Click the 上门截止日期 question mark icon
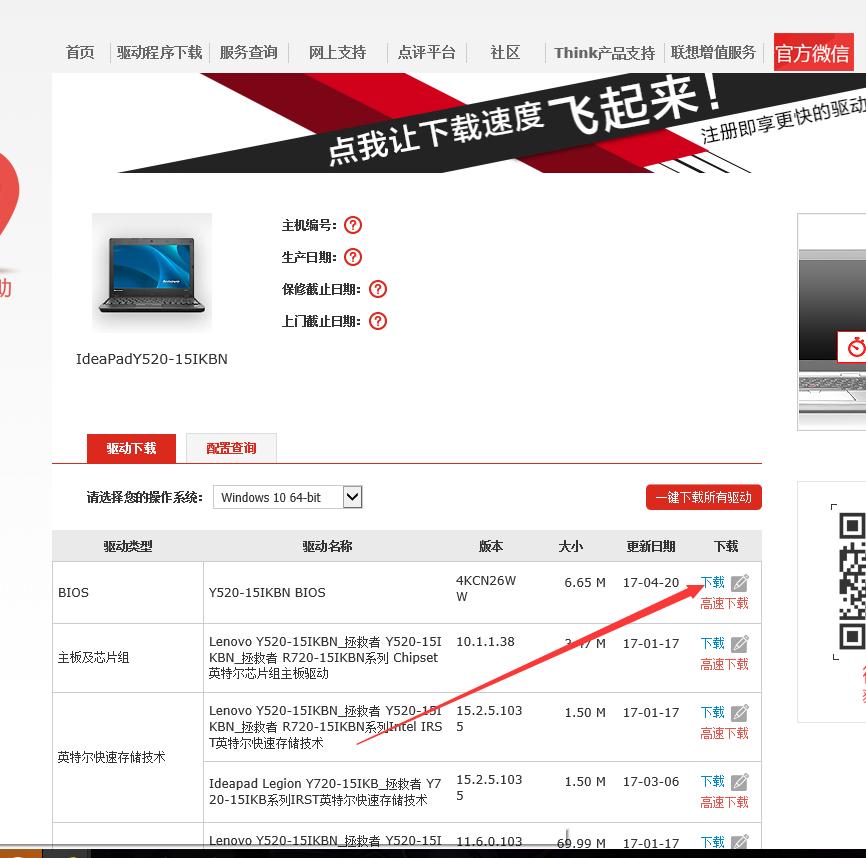866x858 pixels. click(377, 321)
